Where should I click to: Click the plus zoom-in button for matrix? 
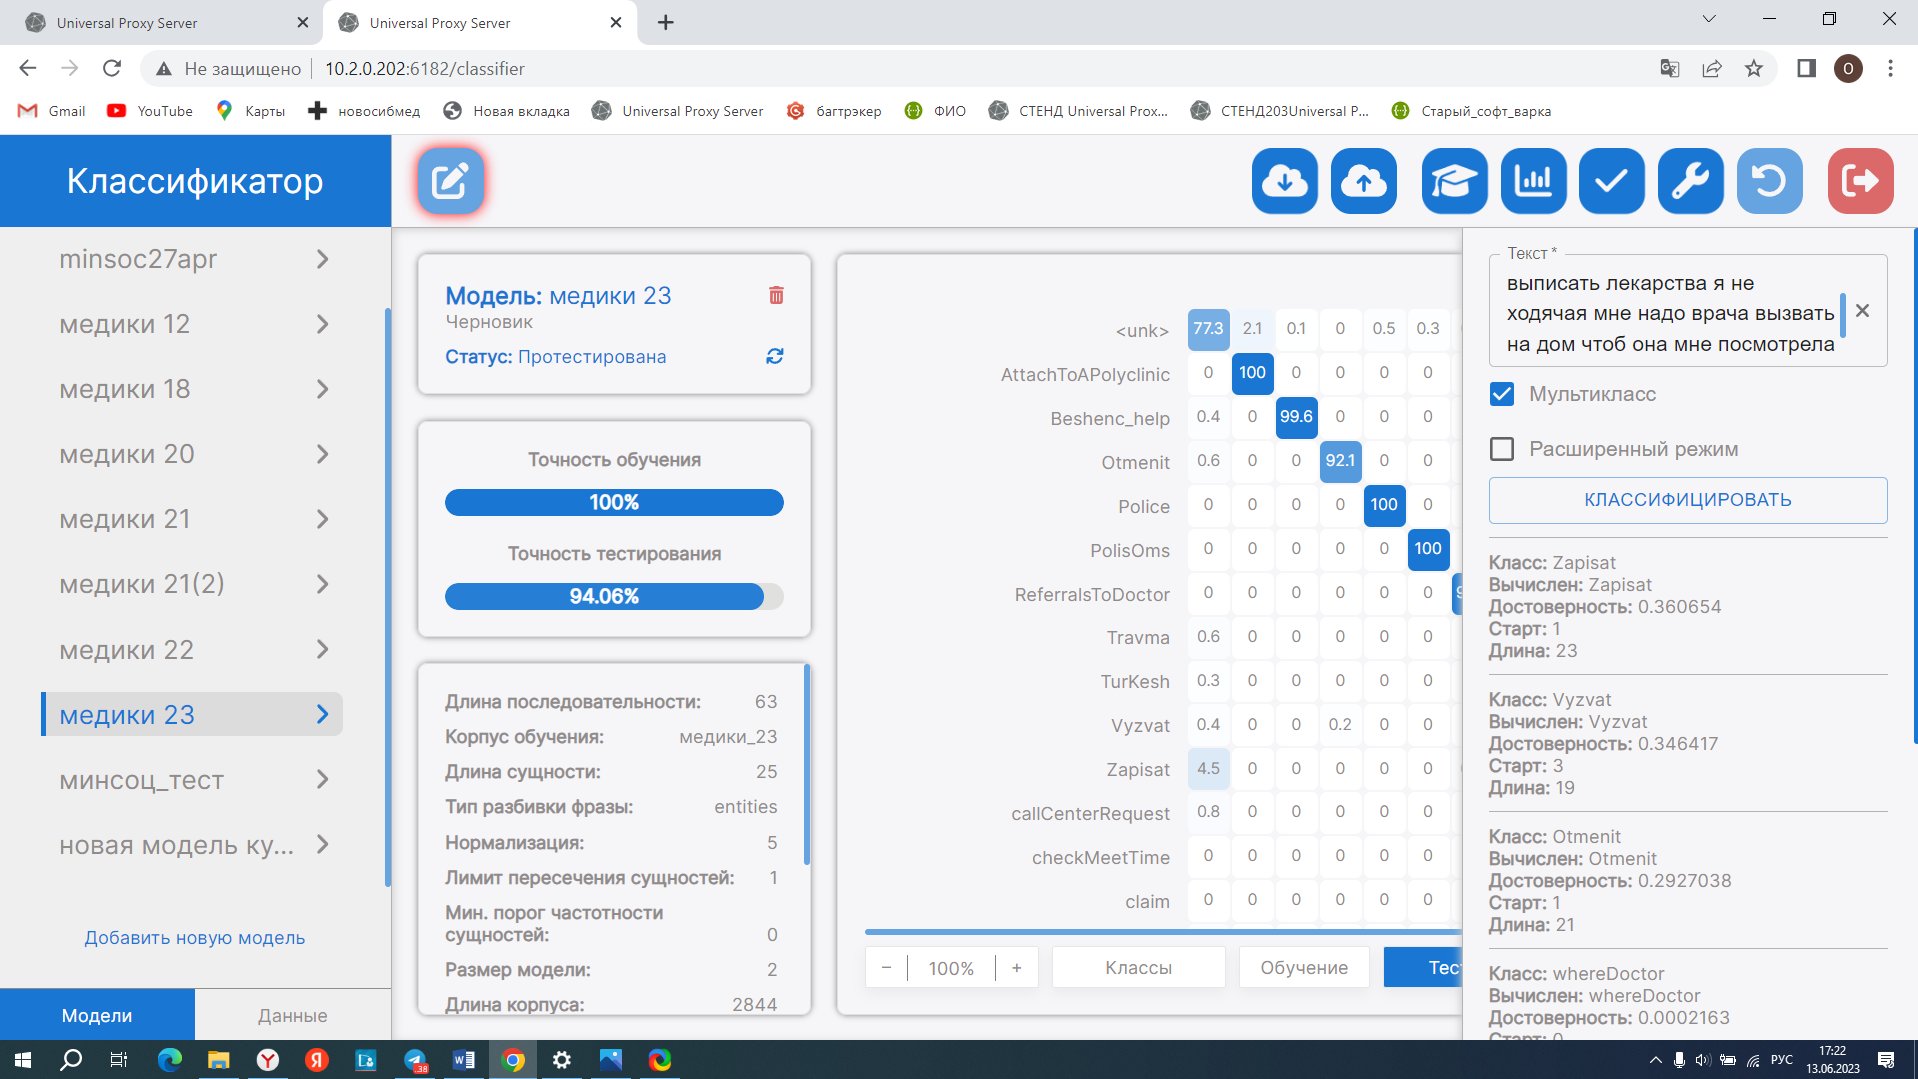point(1016,967)
